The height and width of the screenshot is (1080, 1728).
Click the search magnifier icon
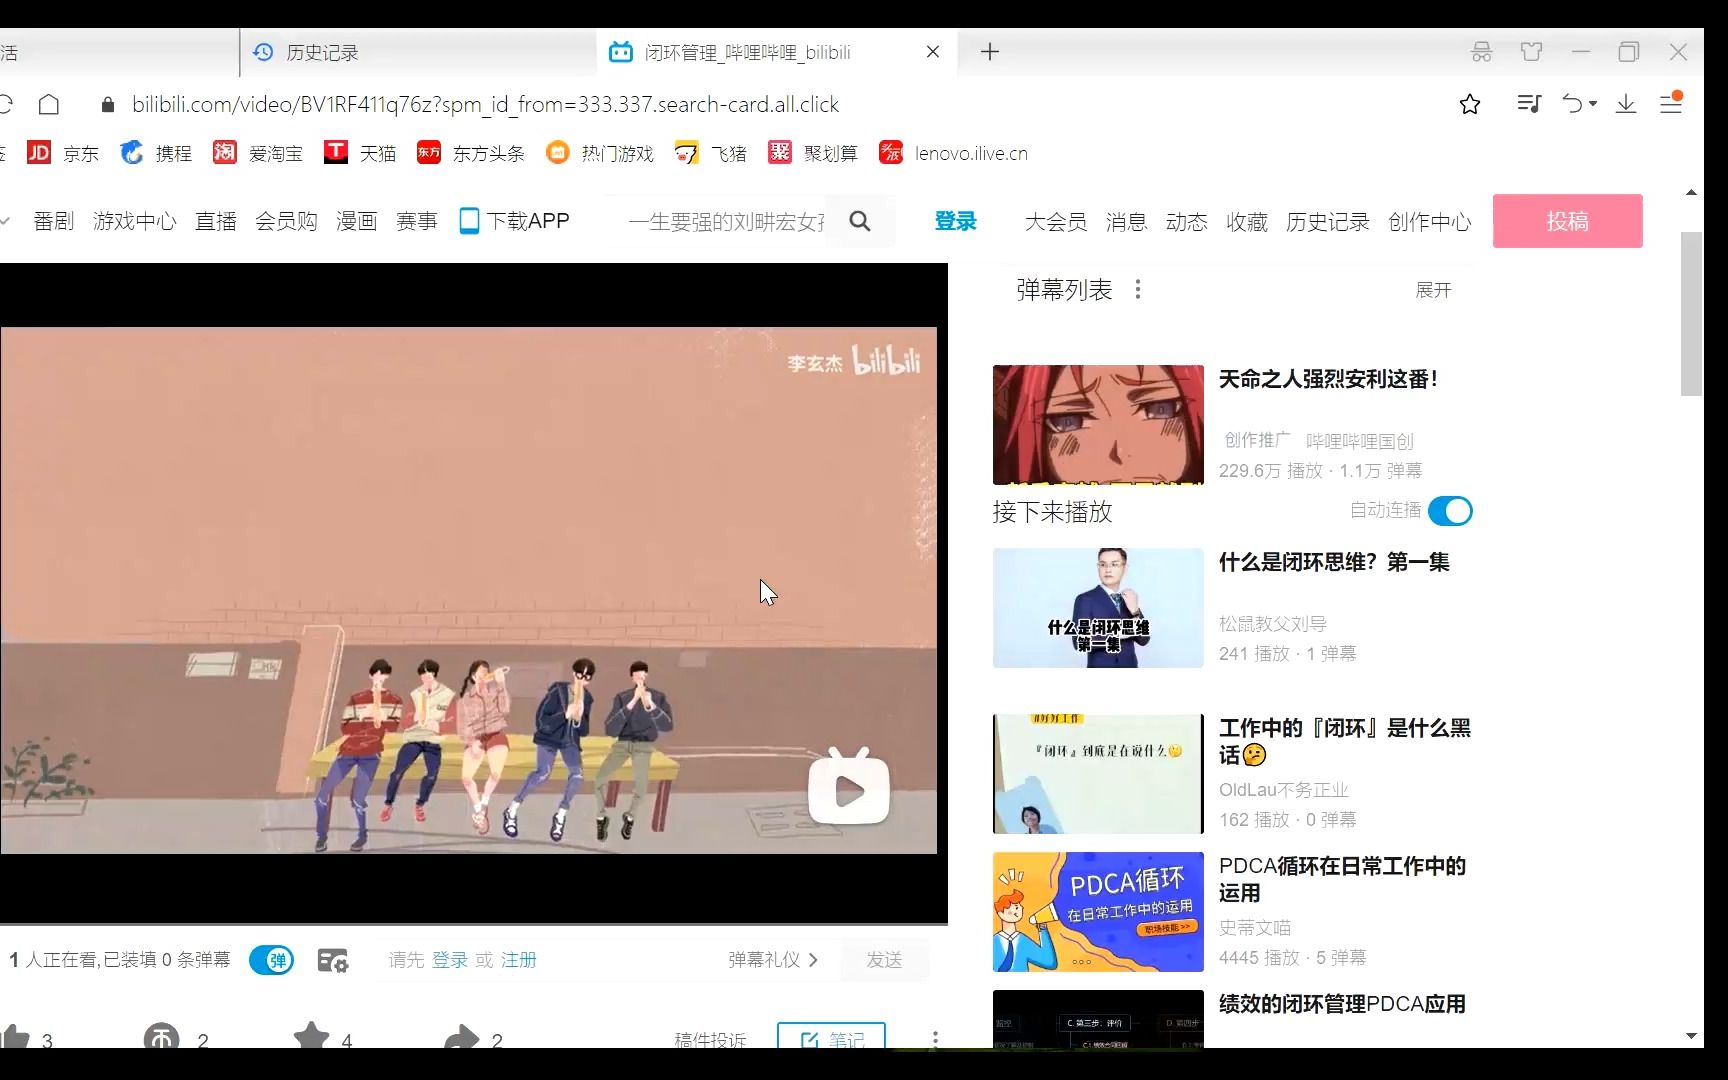tap(860, 221)
